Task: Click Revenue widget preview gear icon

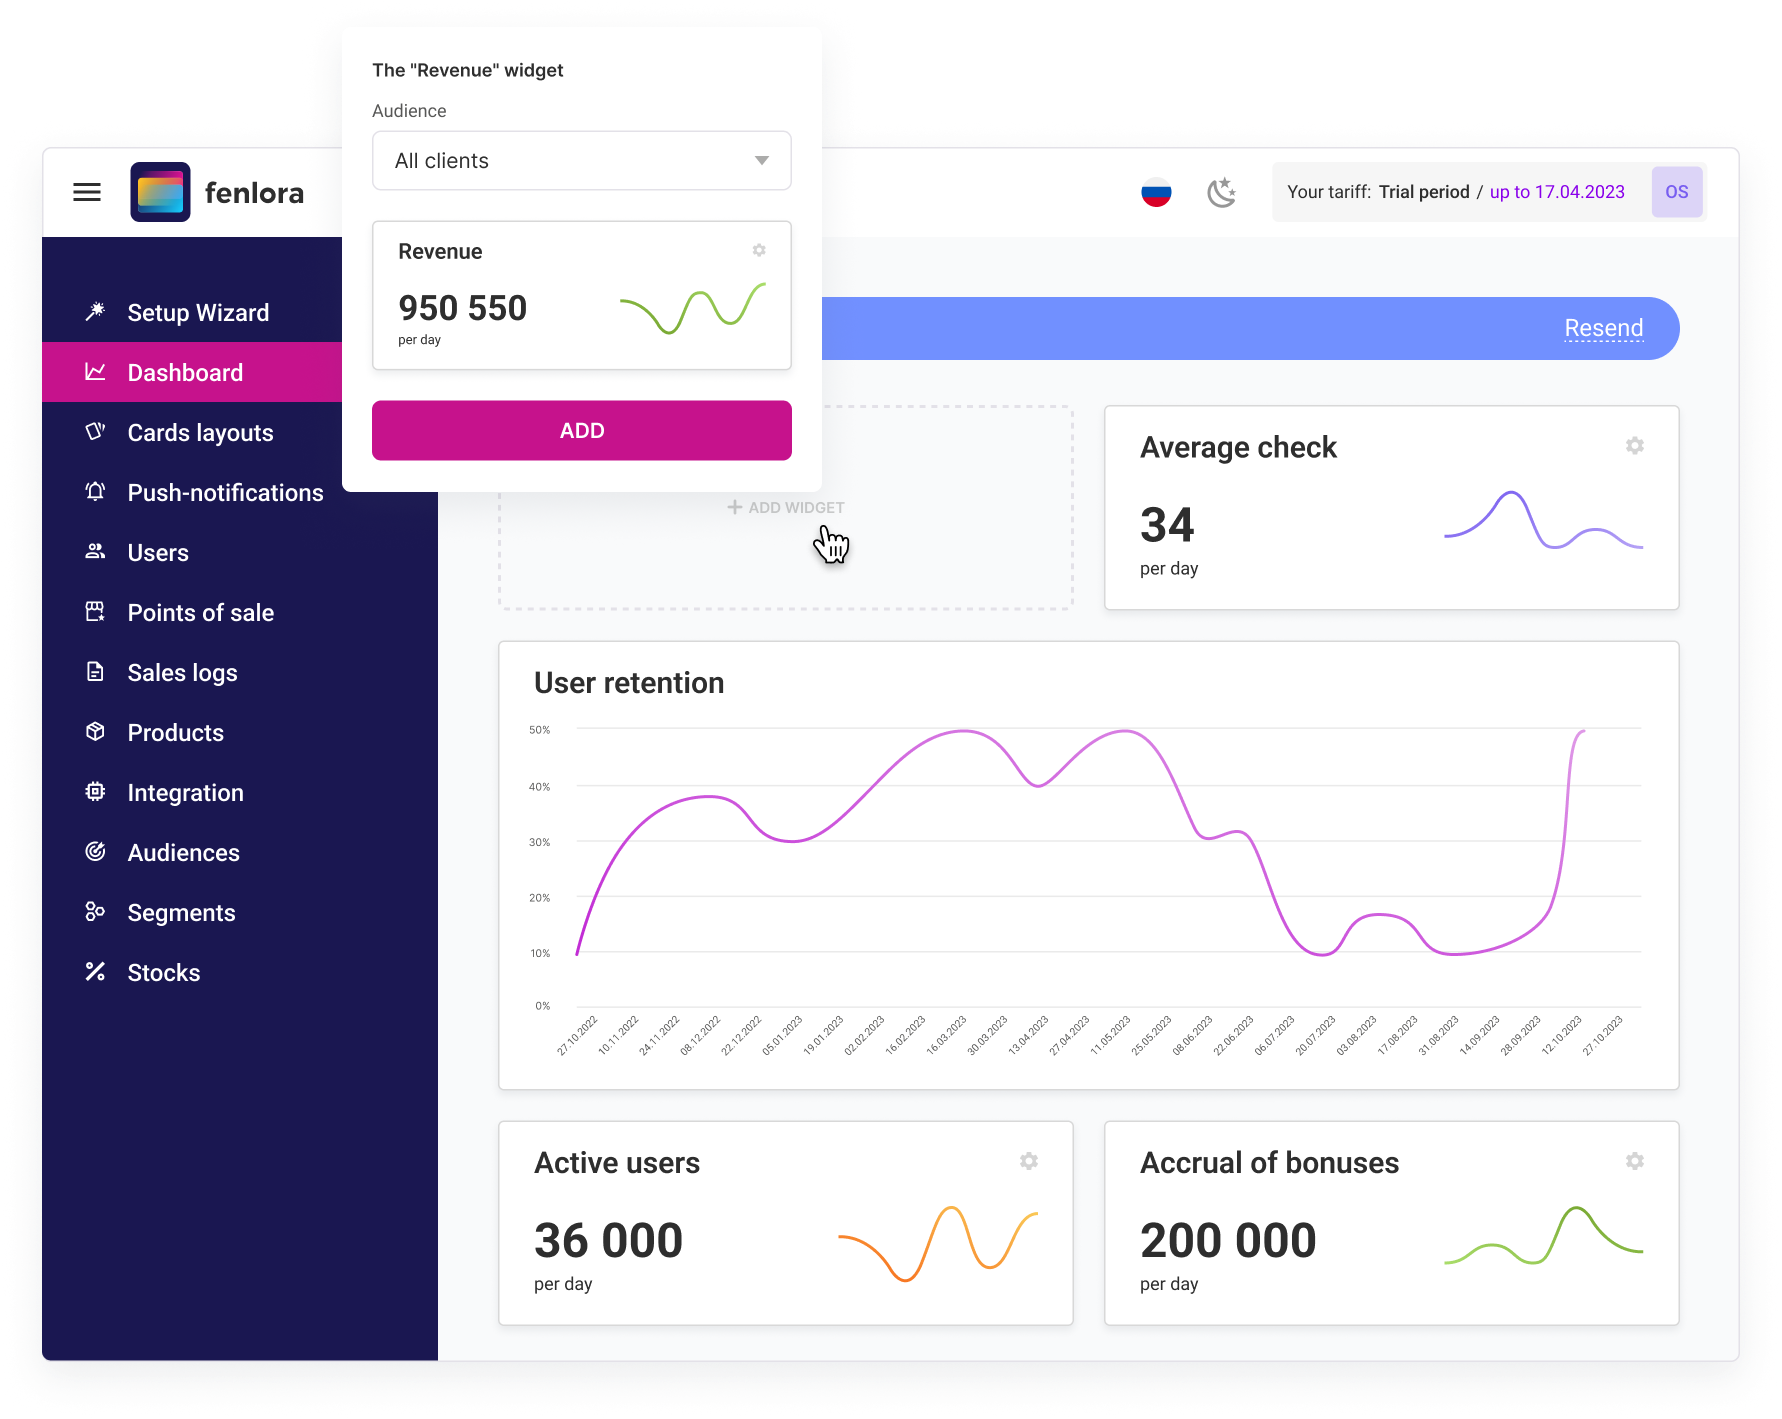Action: click(759, 250)
